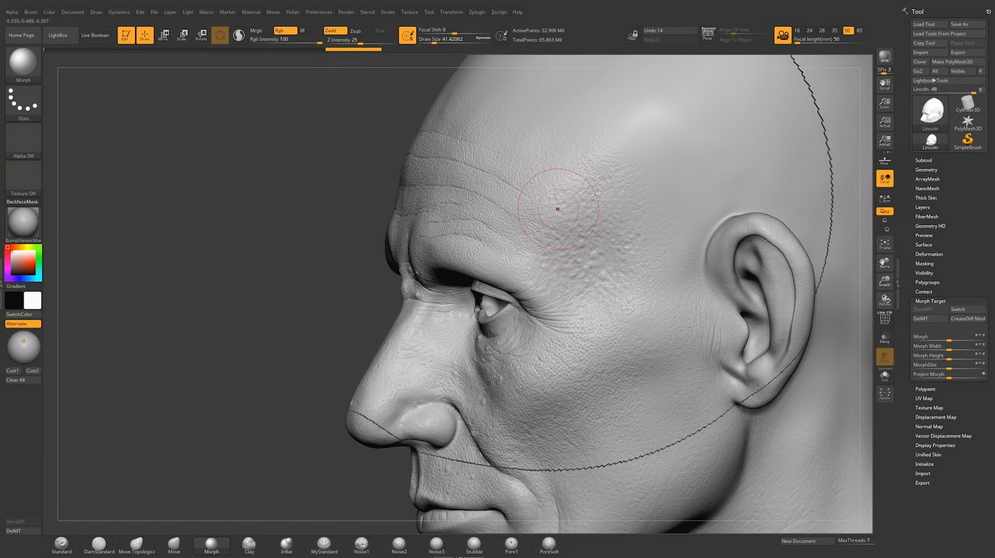This screenshot has width=995, height=558.
Task: Open the material sphere picker
Action: [23, 223]
